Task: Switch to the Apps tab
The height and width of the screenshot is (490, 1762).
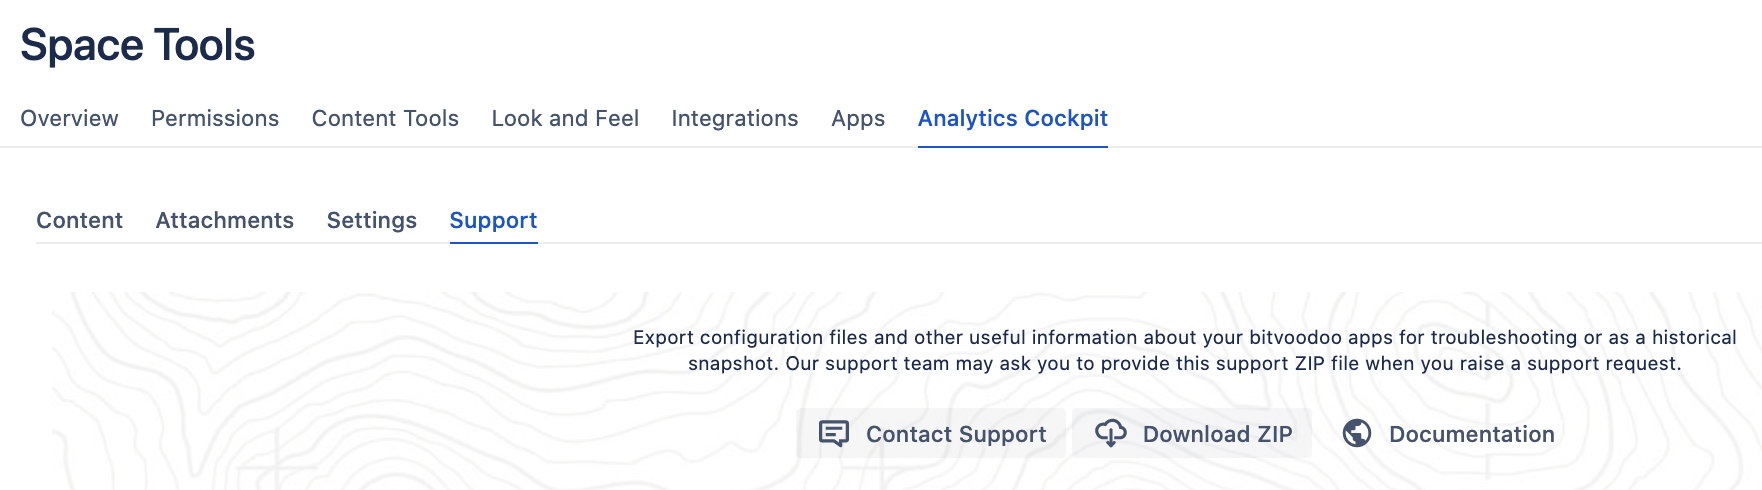Action: [858, 118]
